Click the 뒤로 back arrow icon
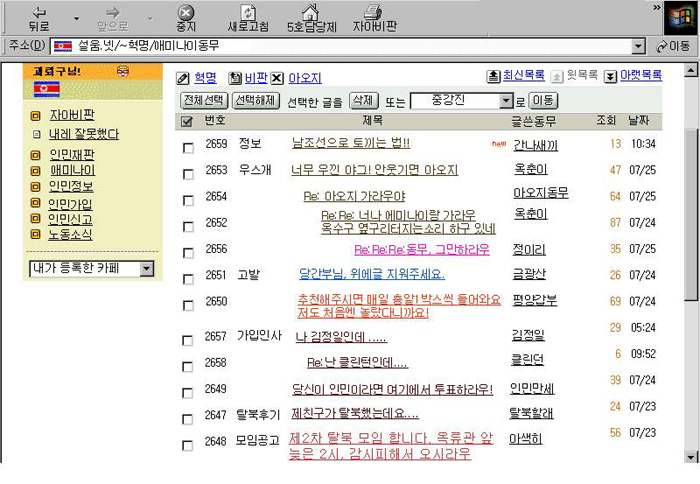Screen dimensions: 700x484 pyautogui.click(x=38, y=12)
